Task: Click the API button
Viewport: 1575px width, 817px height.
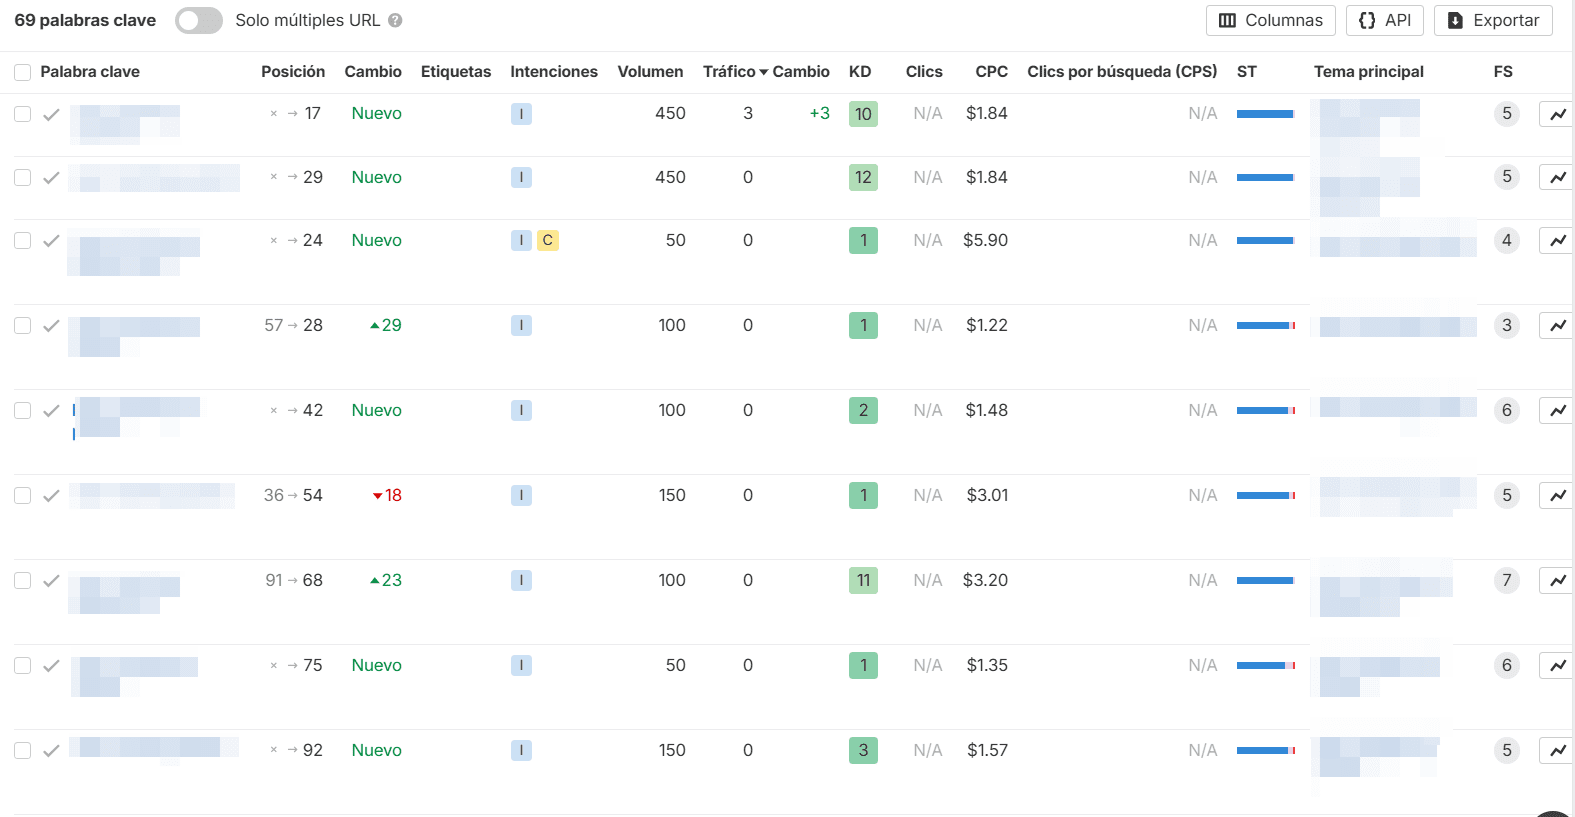Action: [x=1384, y=21]
